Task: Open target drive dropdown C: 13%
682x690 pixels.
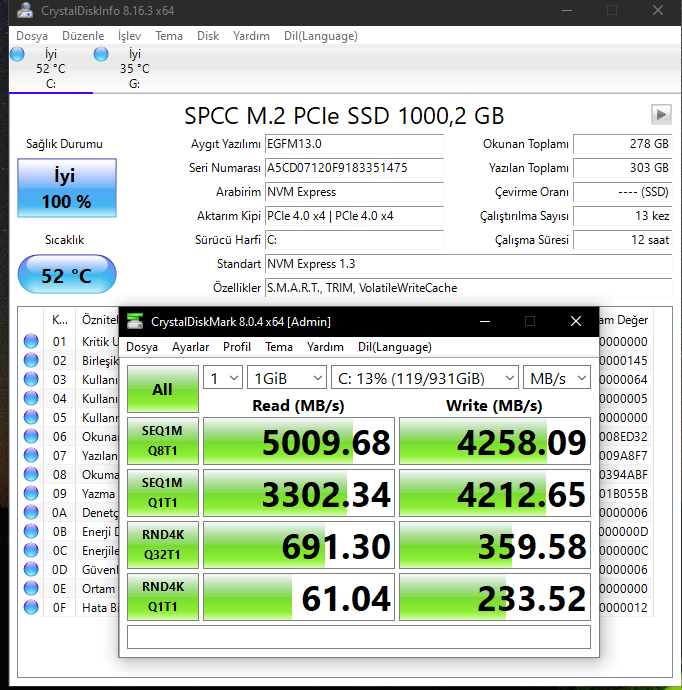Action: tap(425, 378)
